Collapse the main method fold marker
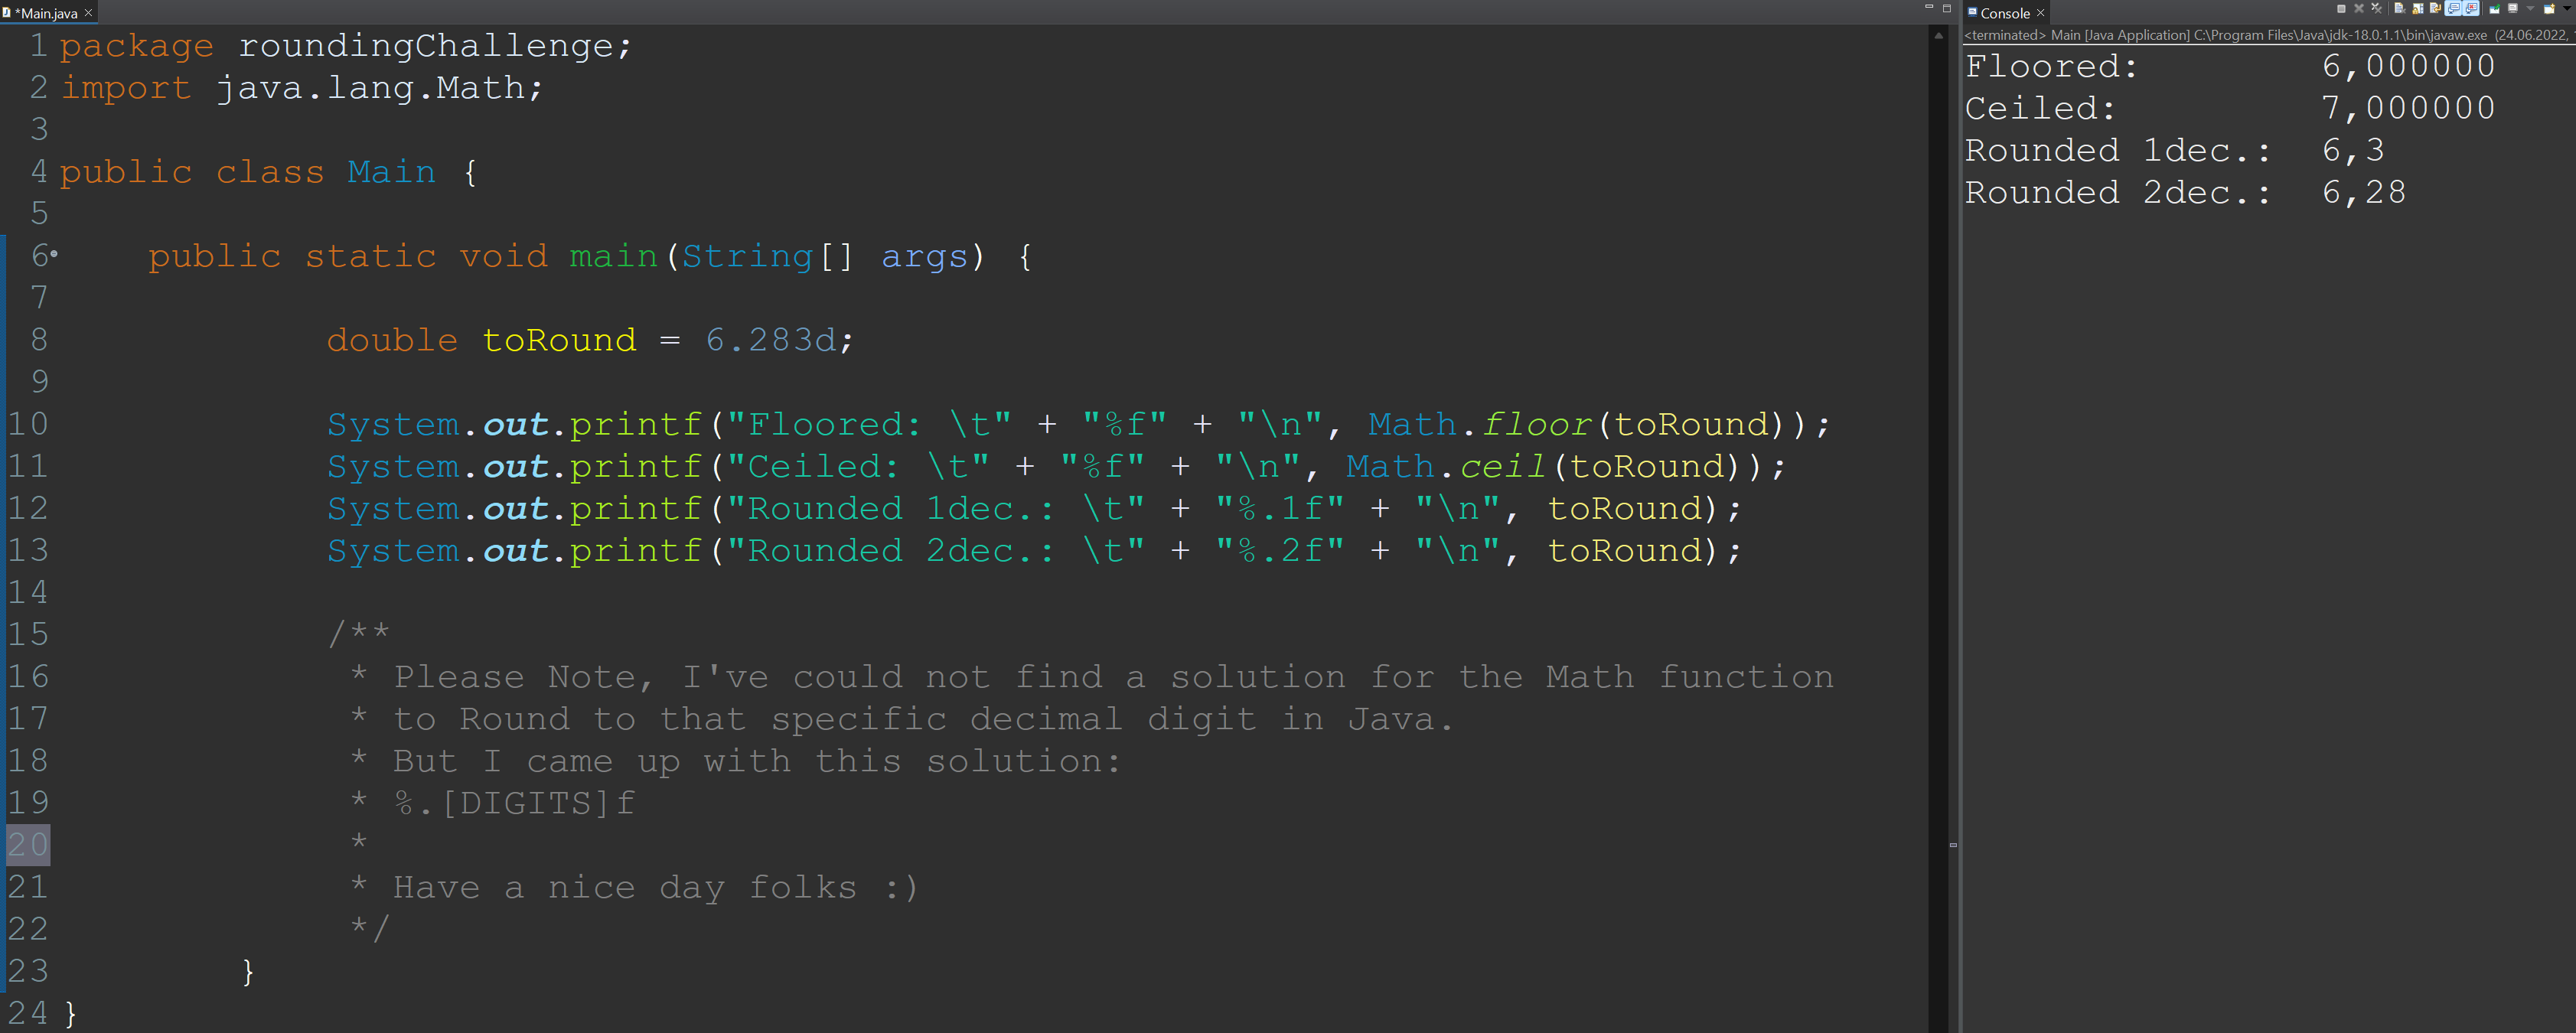The image size is (2576, 1033). pyautogui.click(x=53, y=255)
